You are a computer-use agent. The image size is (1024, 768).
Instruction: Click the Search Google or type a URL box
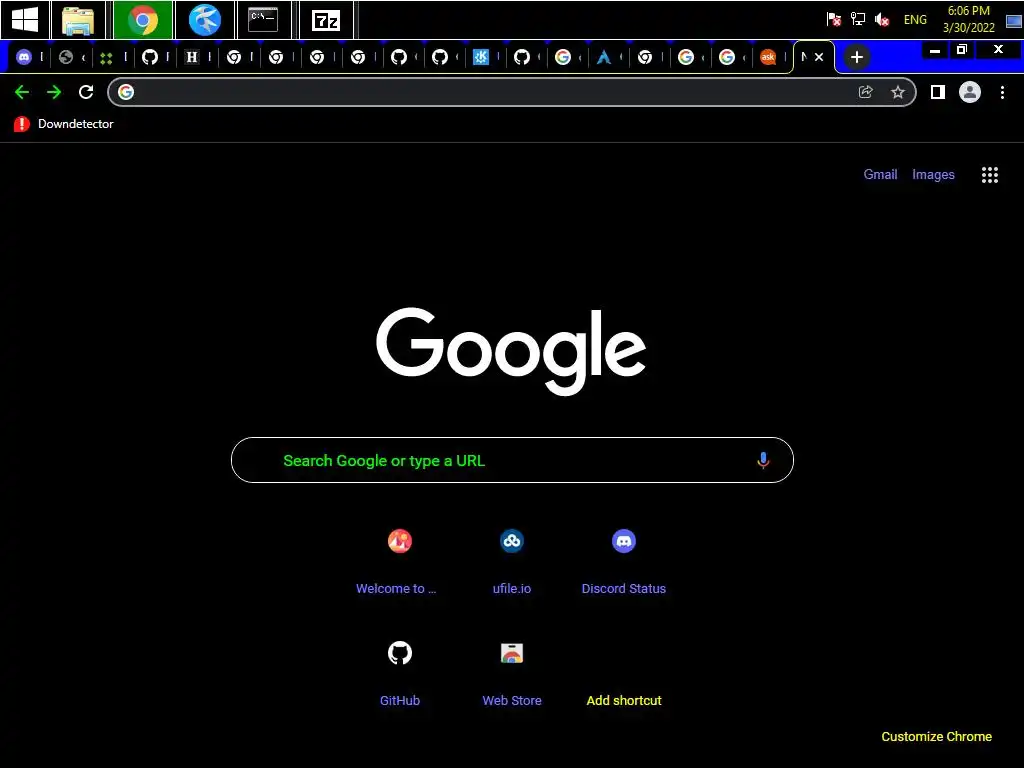click(512, 460)
